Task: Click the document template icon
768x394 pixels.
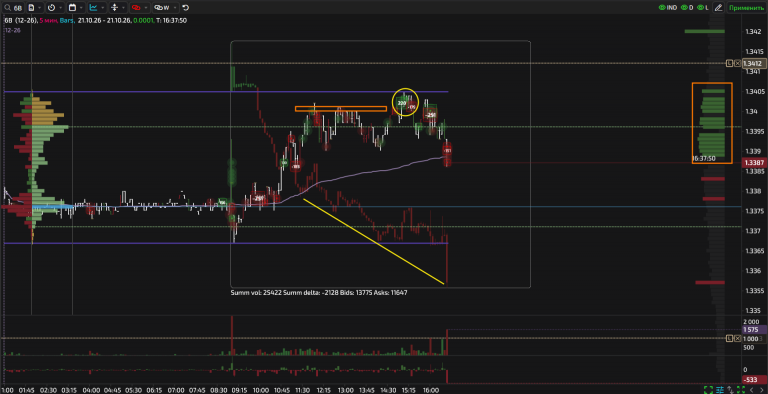Action: (x=31, y=8)
